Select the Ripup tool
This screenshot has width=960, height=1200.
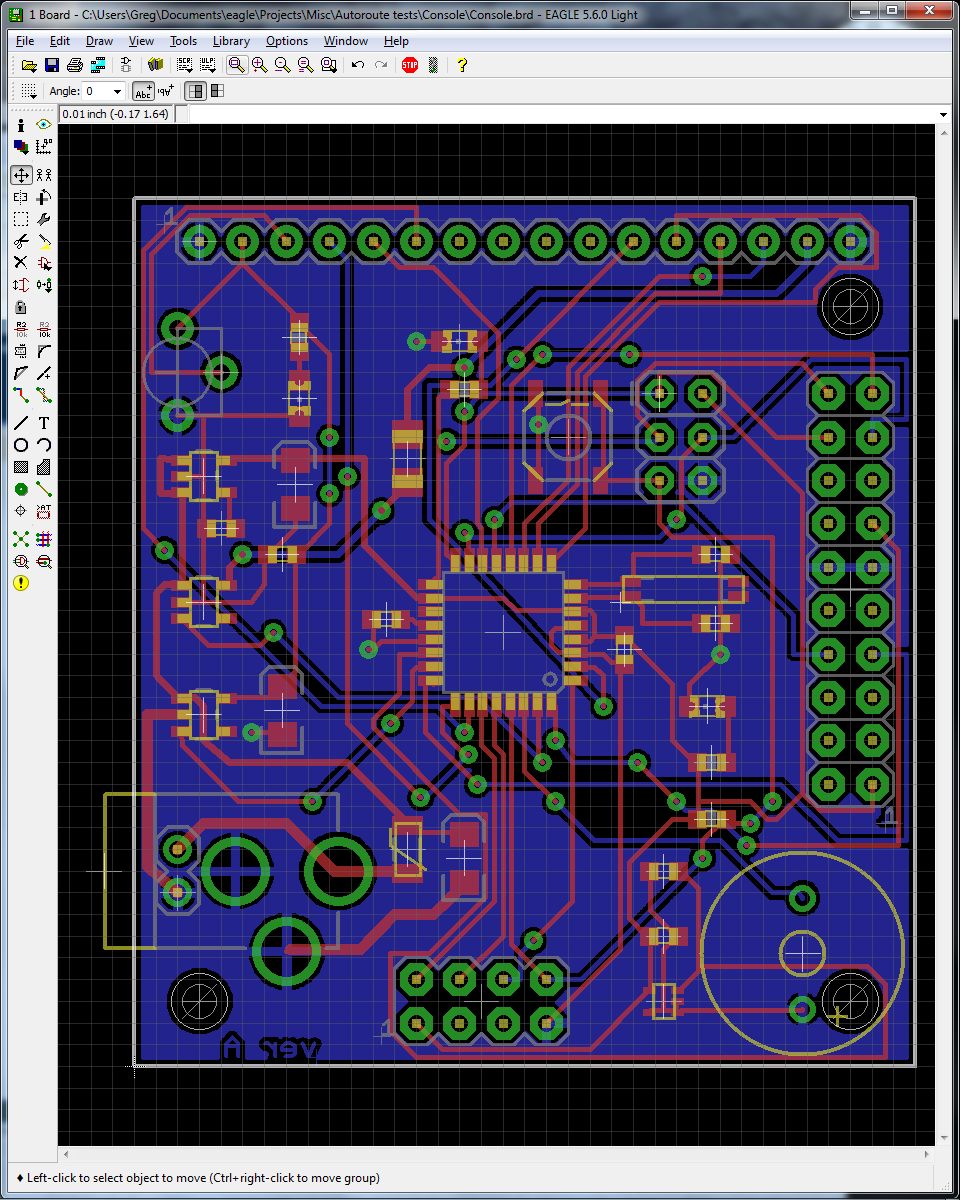(43, 396)
